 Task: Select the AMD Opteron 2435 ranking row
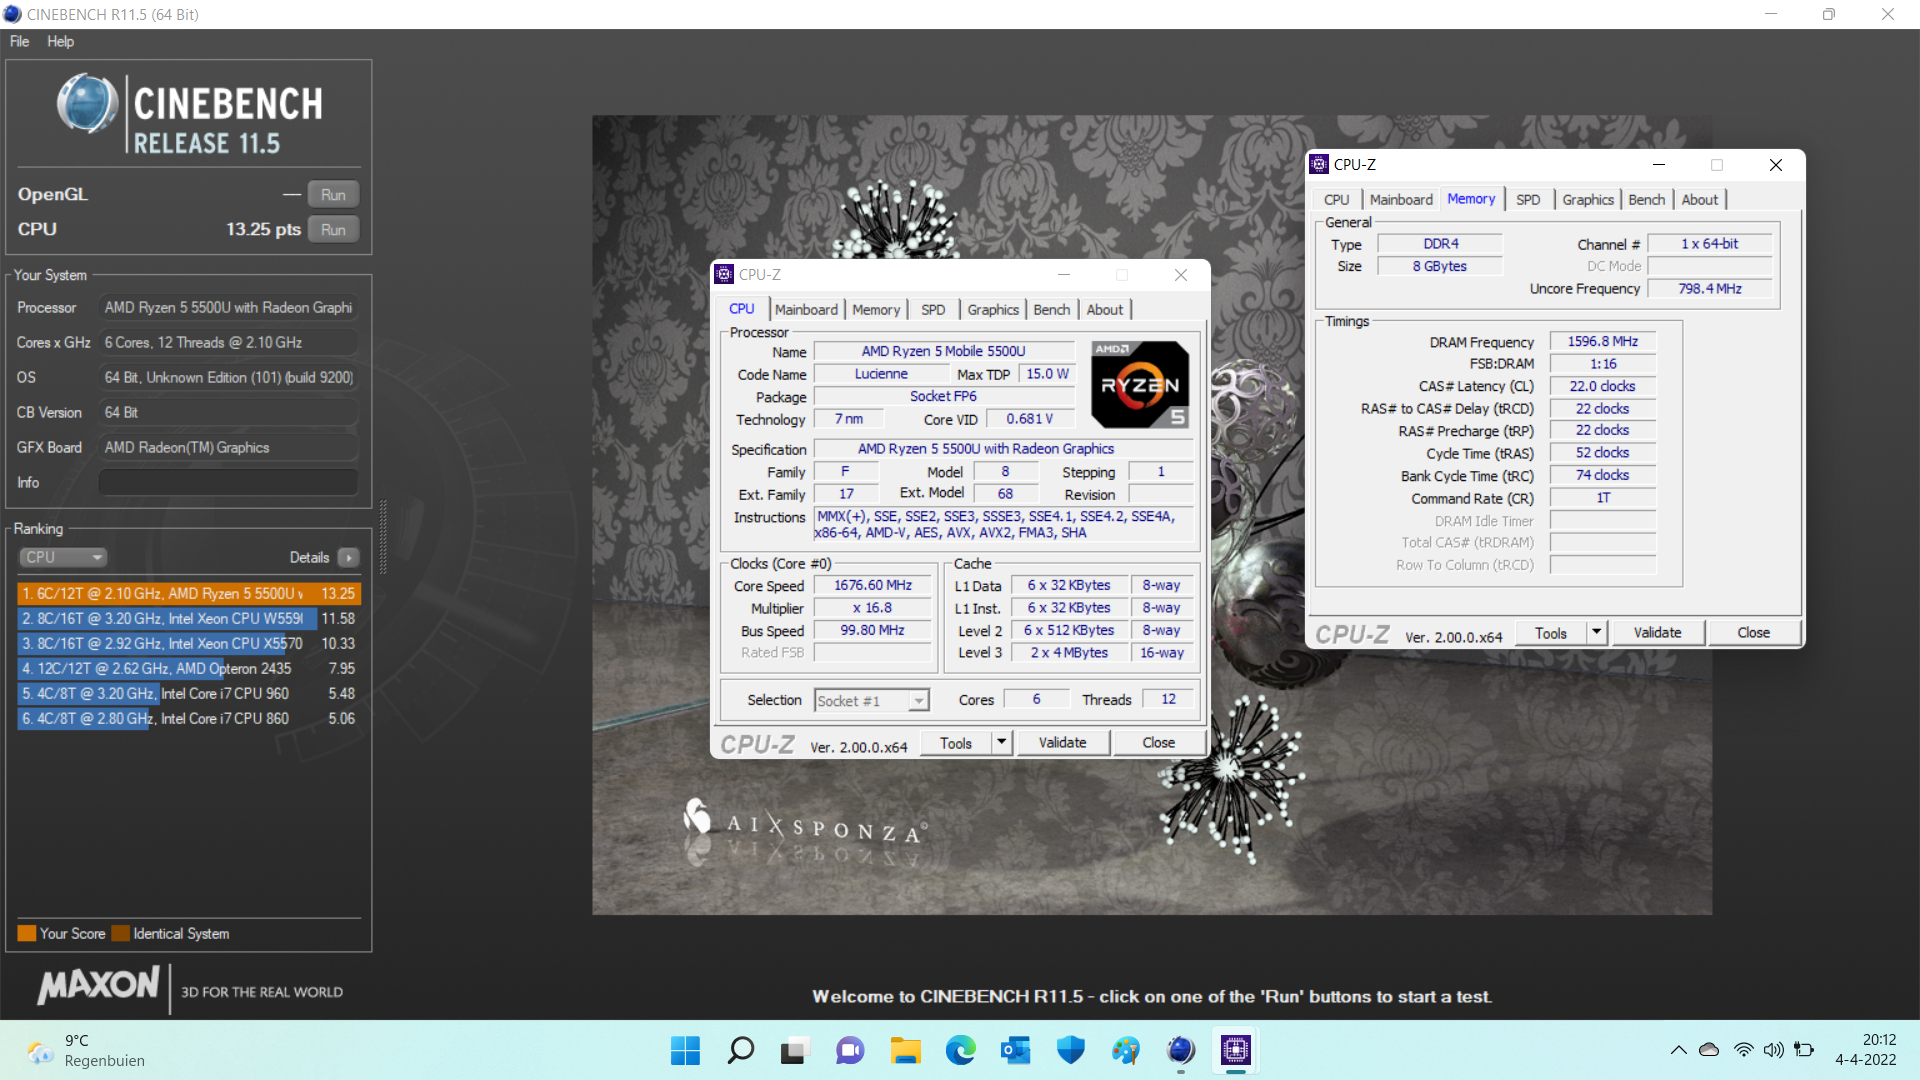[x=188, y=668]
